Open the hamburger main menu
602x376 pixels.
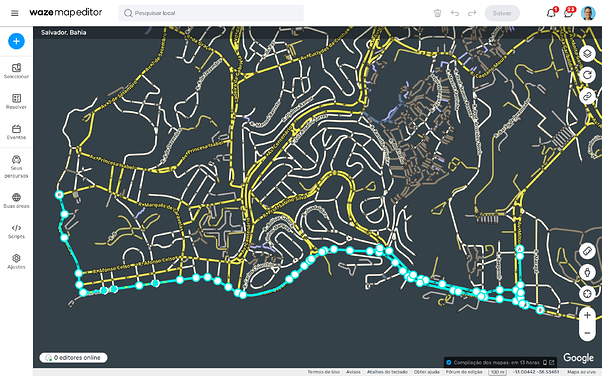(15, 13)
